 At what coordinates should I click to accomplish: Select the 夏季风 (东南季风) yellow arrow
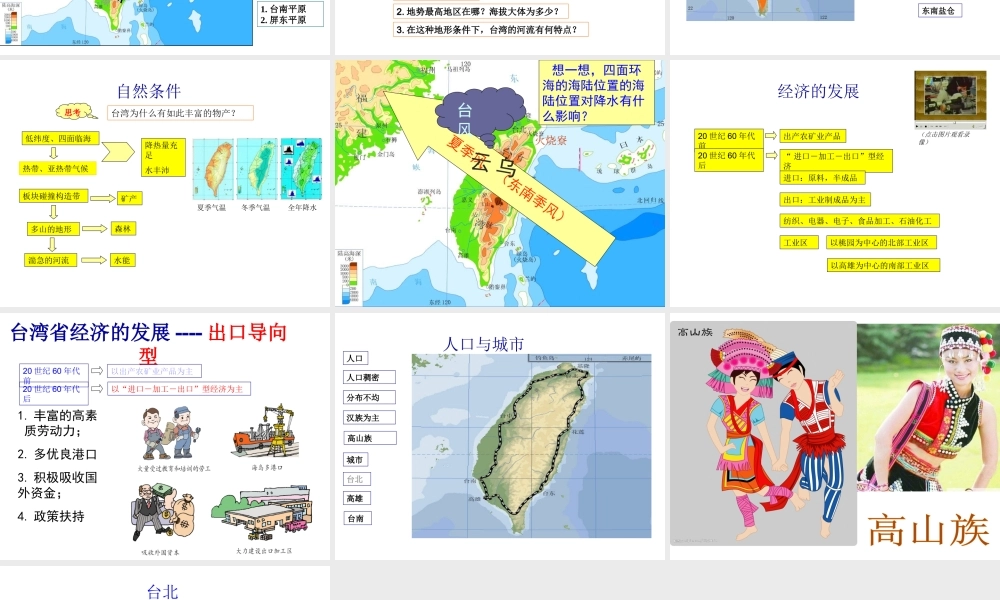click(x=499, y=177)
